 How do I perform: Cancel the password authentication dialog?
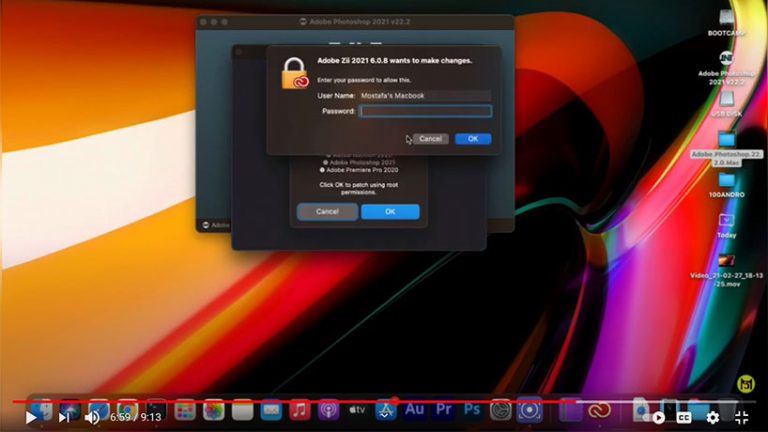[431, 139]
